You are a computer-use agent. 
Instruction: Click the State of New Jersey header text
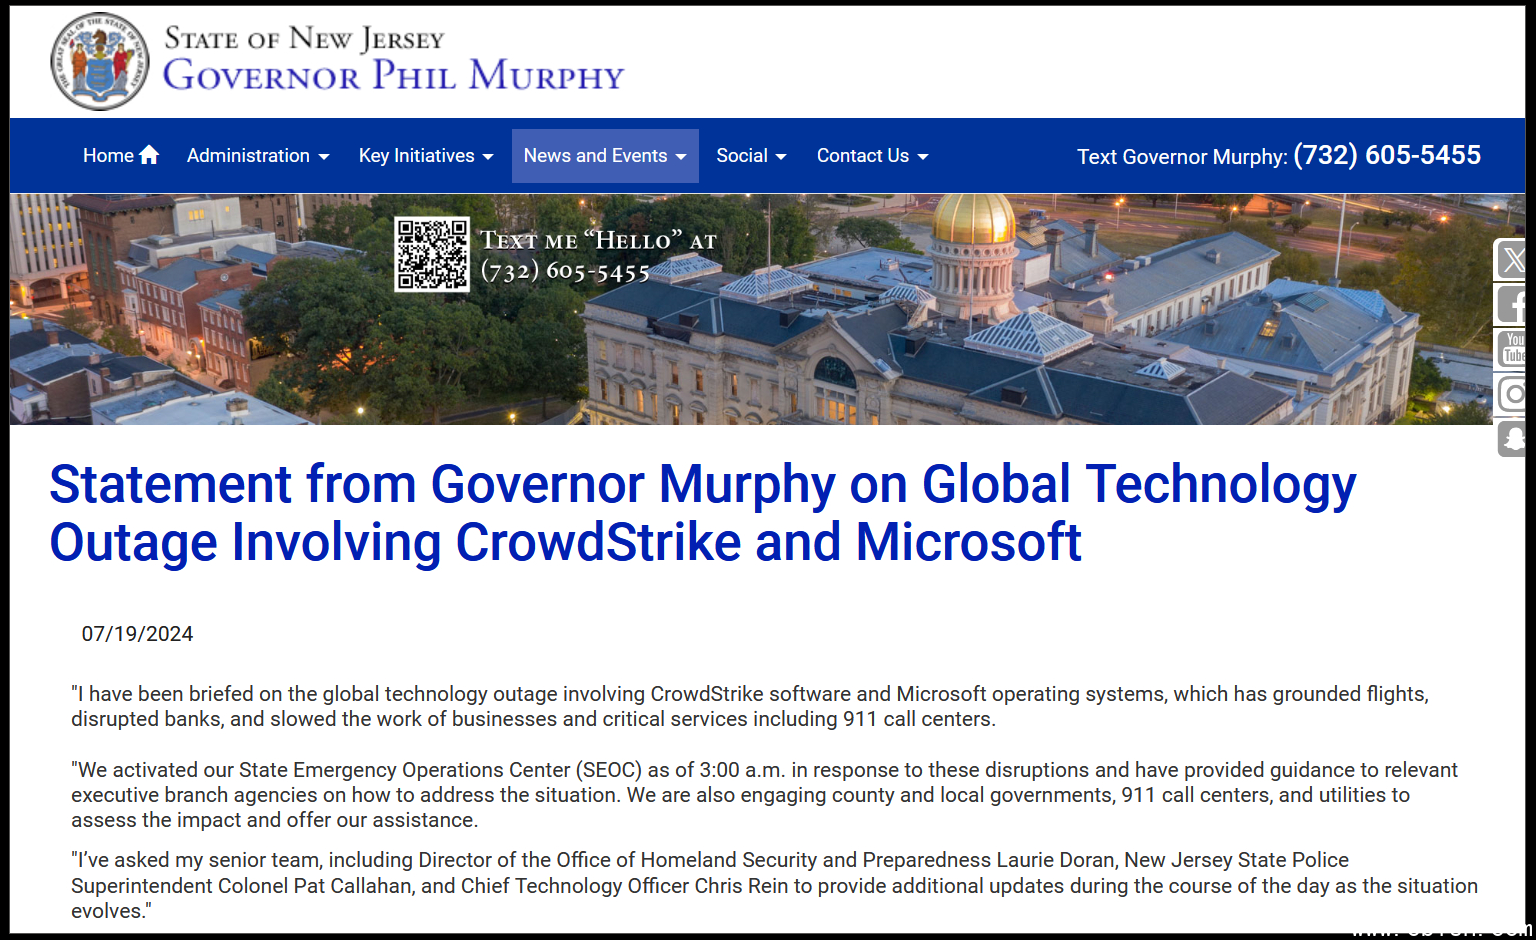(x=304, y=39)
